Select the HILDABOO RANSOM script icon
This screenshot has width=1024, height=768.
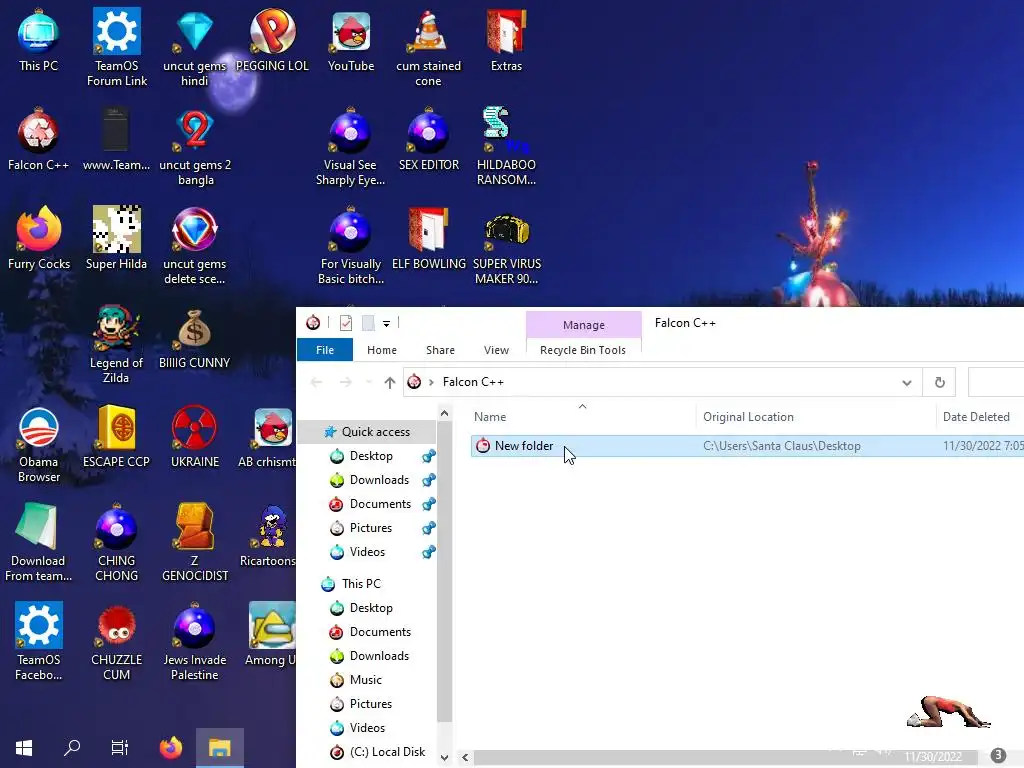click(x=506, y=148)
